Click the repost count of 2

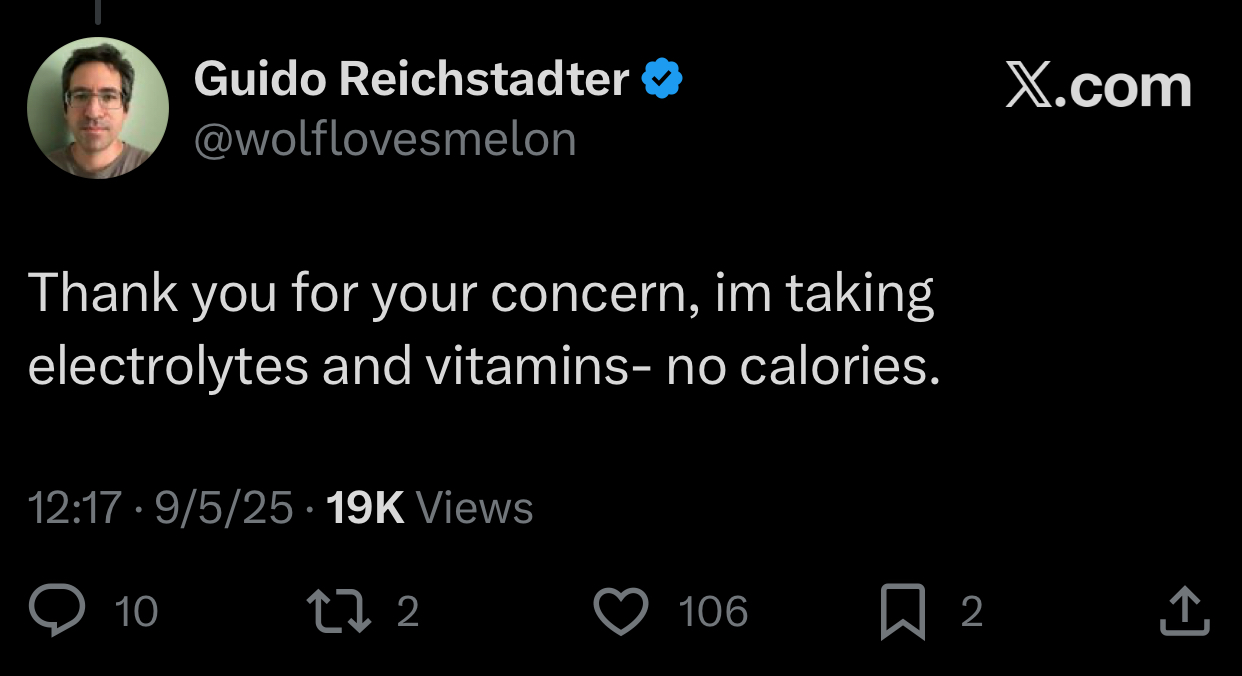(x=407, y=612)
